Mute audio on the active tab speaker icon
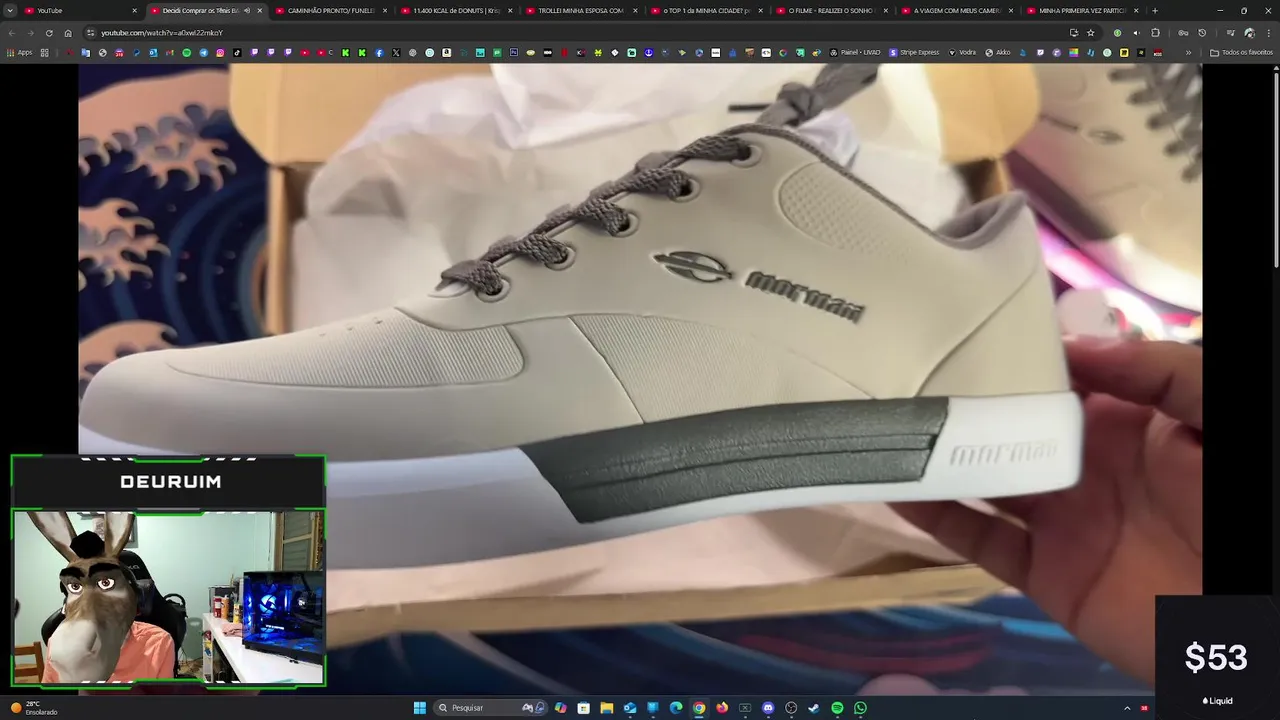 pyautogui.click(x=246, y=10)
